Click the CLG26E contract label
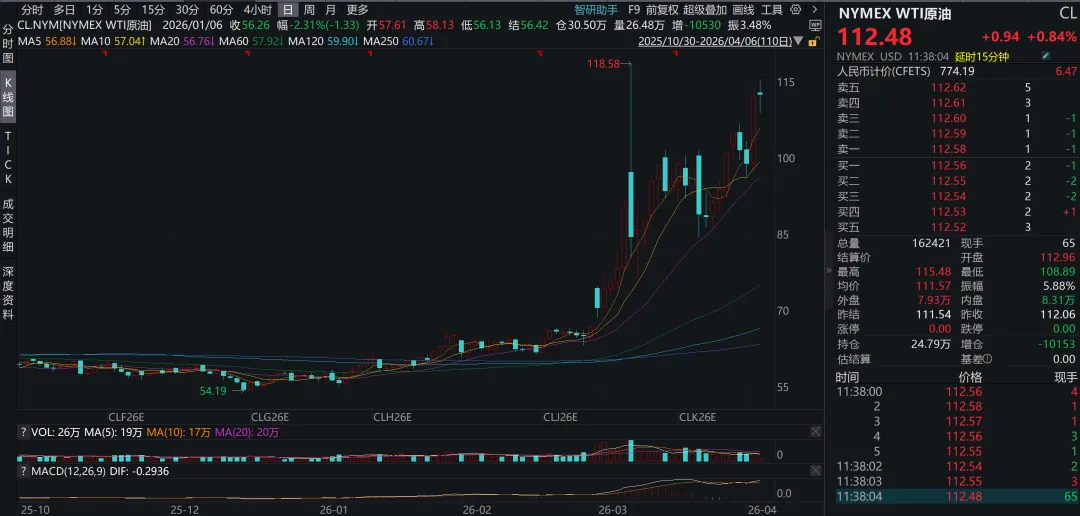The width and height of the screenshot is (1080, 516). point(270,417)
